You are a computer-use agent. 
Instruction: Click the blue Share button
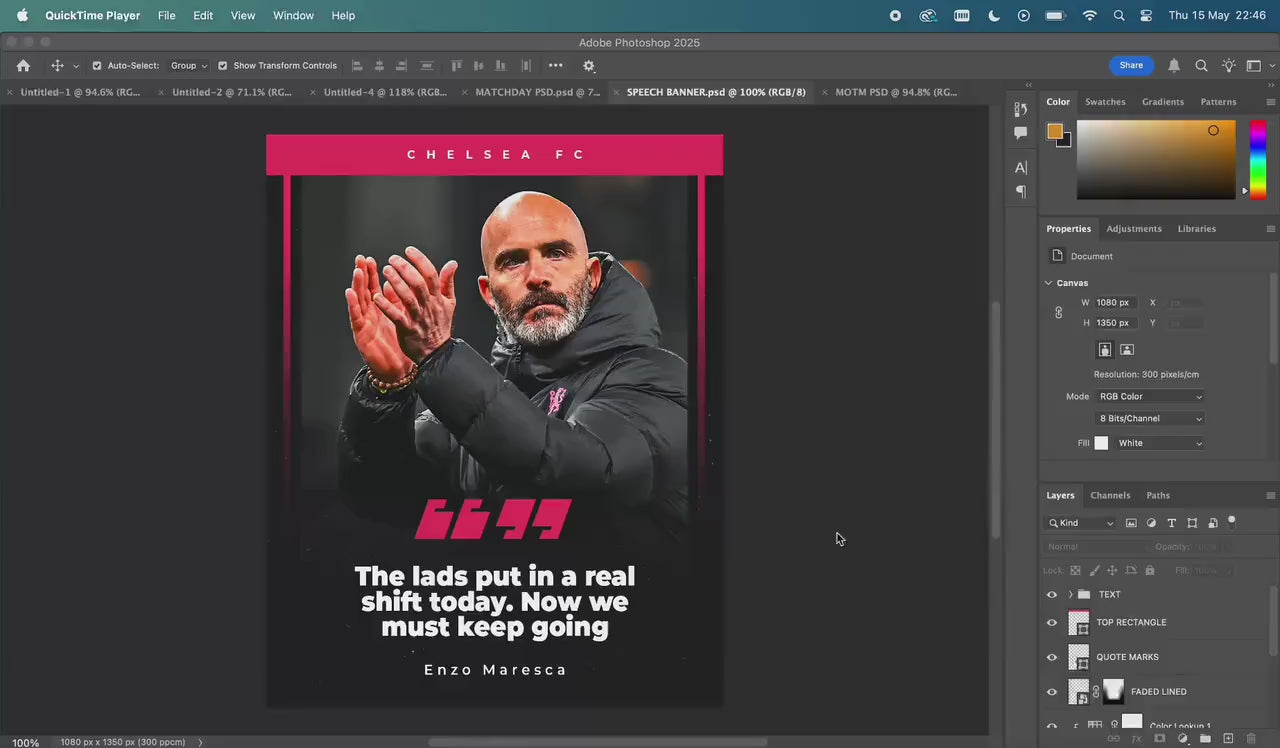pyautogui.click(x=1130, y=65)
